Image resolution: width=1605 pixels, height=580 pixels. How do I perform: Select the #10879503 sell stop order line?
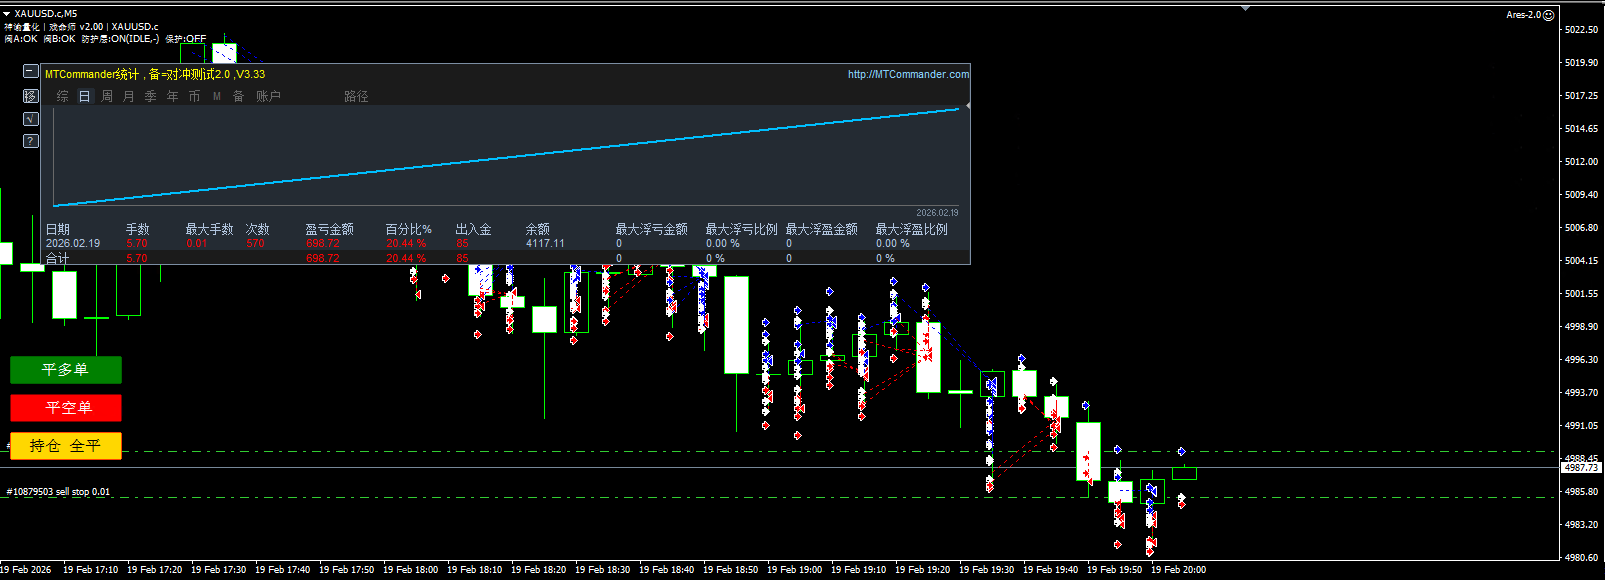coord(58,492)
